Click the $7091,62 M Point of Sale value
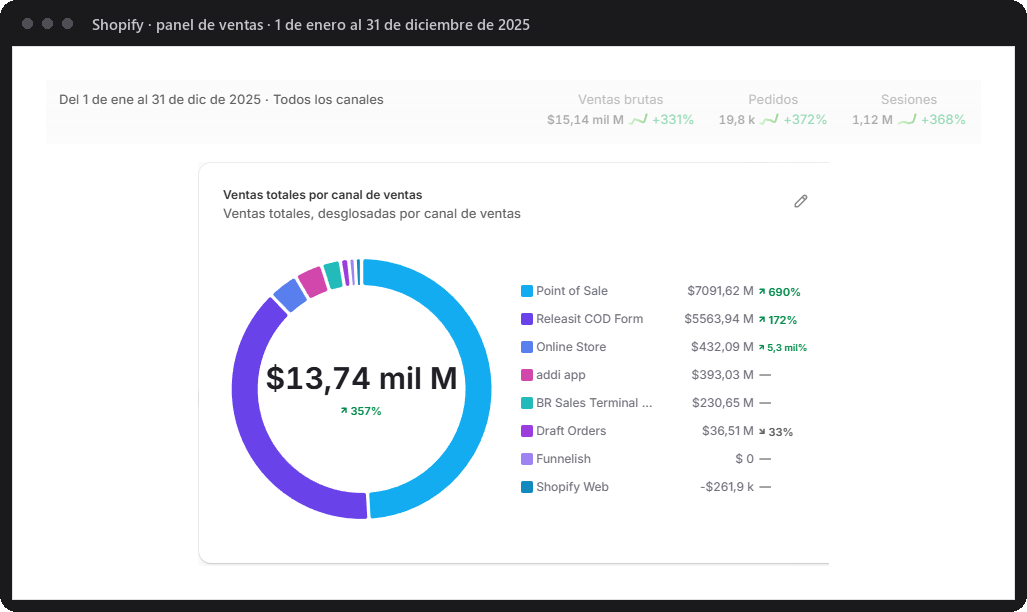Viewport: 1027px width, 612px height. click(720, 291)
